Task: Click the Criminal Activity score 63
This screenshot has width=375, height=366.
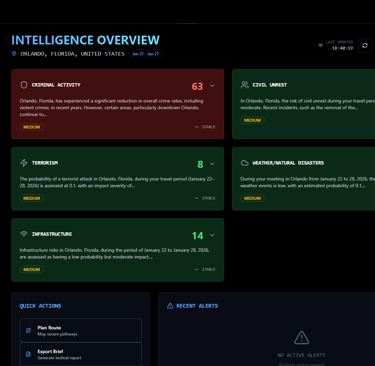Action: coord(197,86)
